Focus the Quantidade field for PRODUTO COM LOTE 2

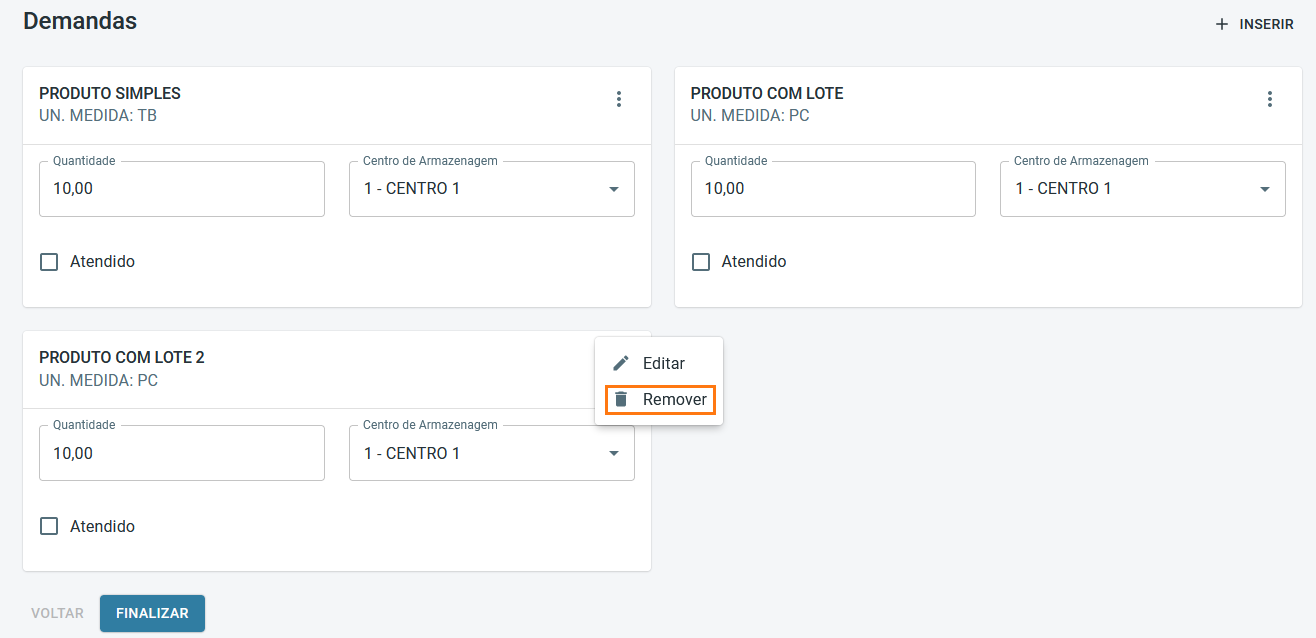(181, 454)
